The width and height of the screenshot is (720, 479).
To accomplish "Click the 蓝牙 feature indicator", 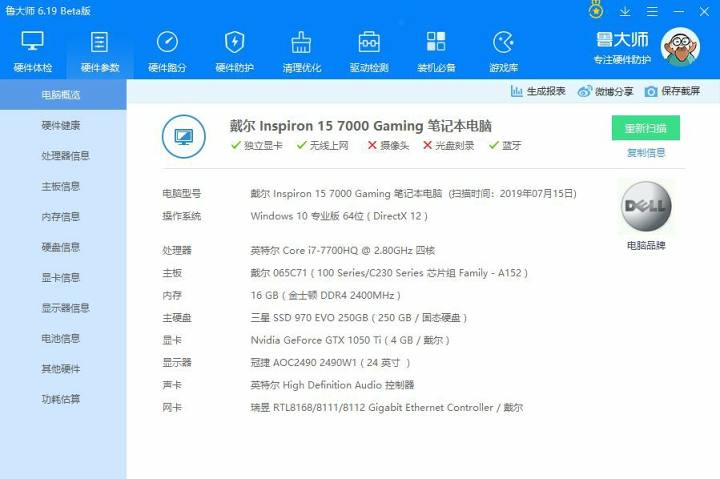I will click(x=505, y=146).
